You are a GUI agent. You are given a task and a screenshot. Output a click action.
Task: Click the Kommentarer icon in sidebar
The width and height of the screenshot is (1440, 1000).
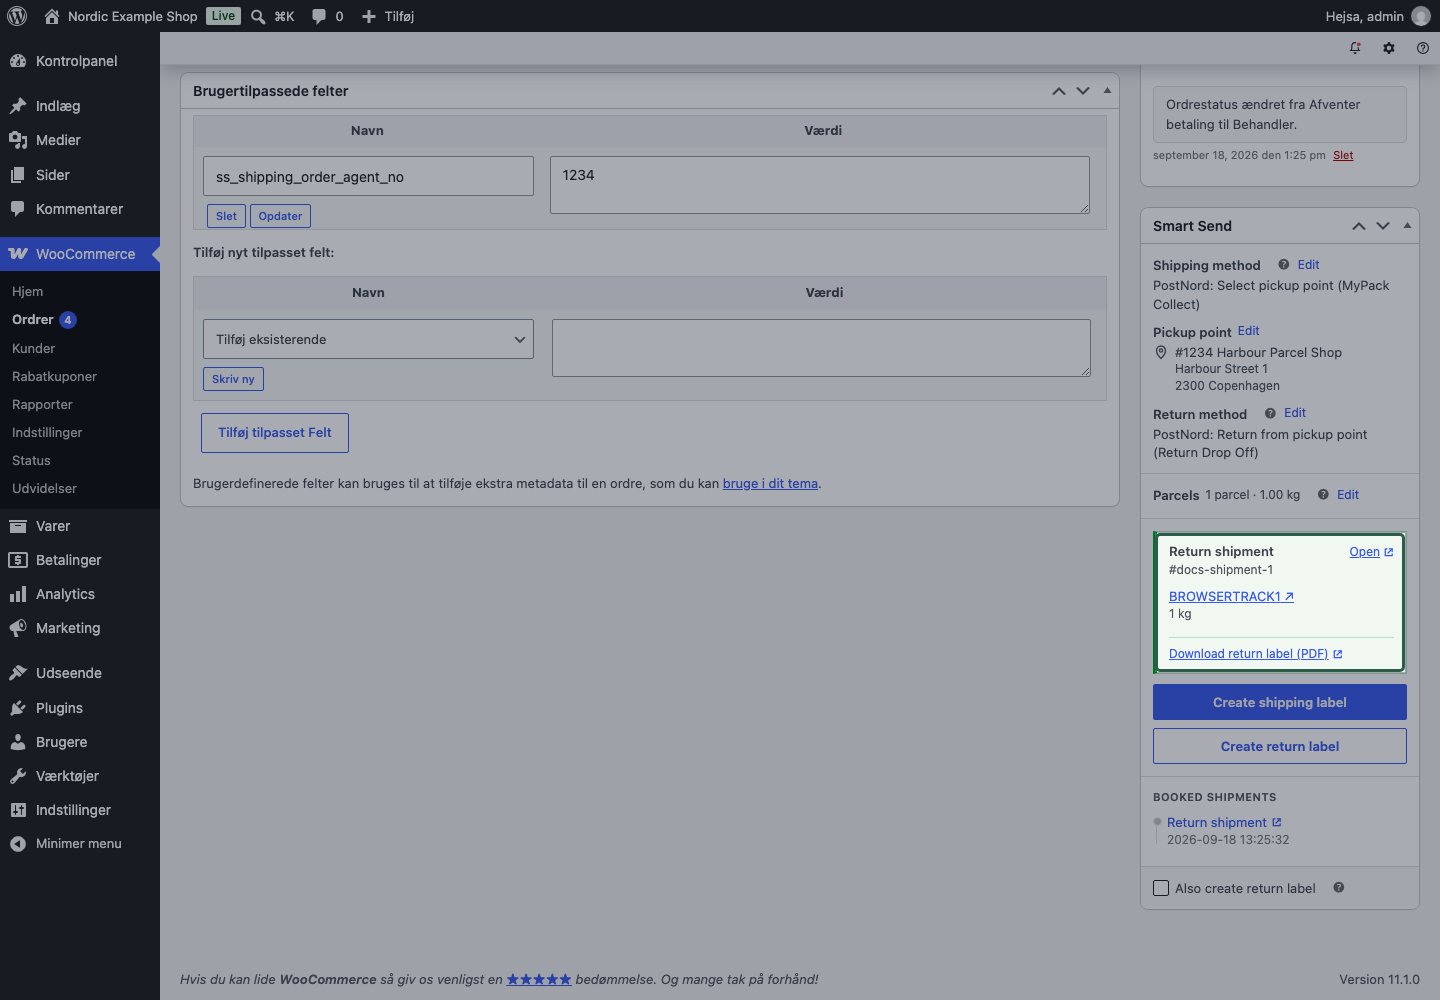(18, 209)
